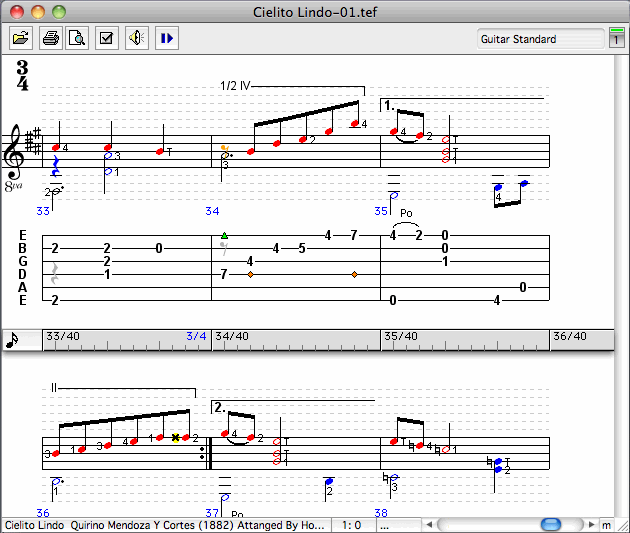Click fret 1 on D string in measure 33
The height and width of the screenshot is (533, 630).
[x=107, y=274]
